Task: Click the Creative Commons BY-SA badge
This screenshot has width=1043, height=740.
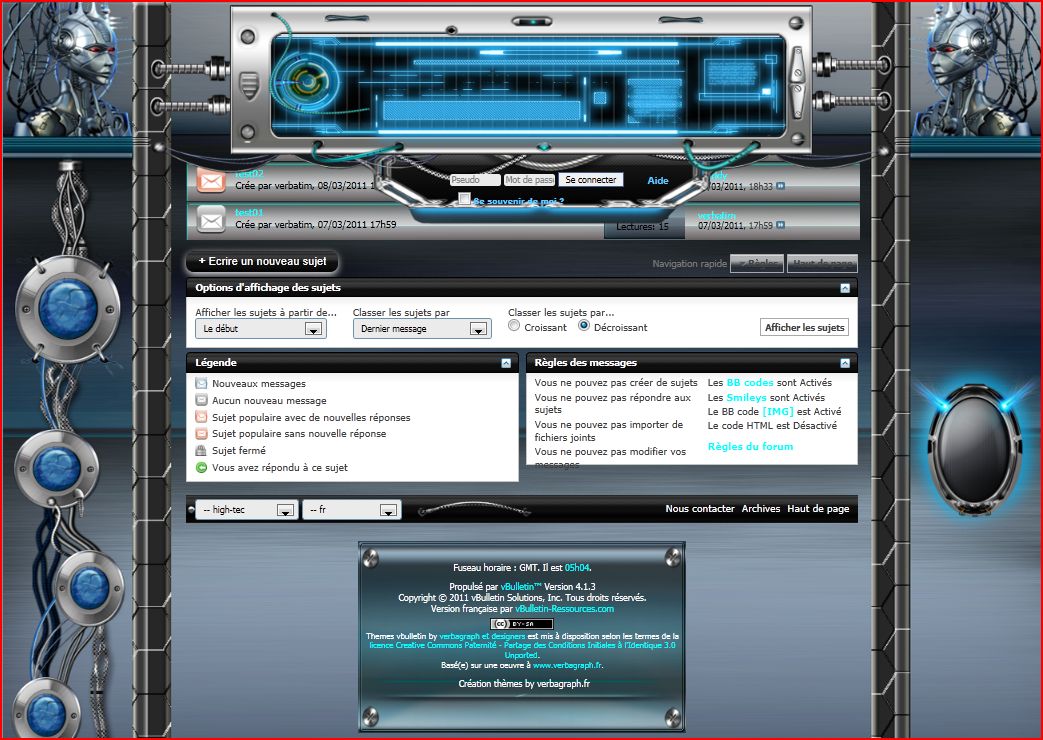Action: 522,624
